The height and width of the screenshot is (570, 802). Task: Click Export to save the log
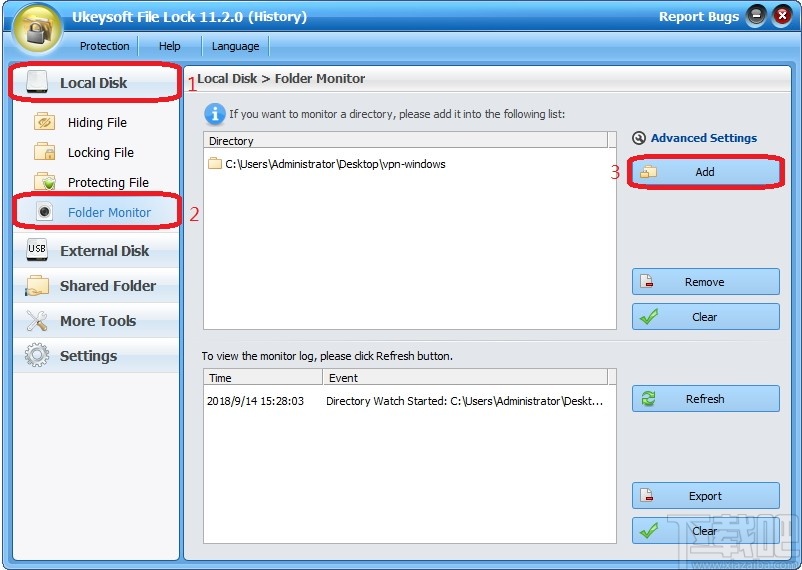pyautogui.click(x=706, y=495)
